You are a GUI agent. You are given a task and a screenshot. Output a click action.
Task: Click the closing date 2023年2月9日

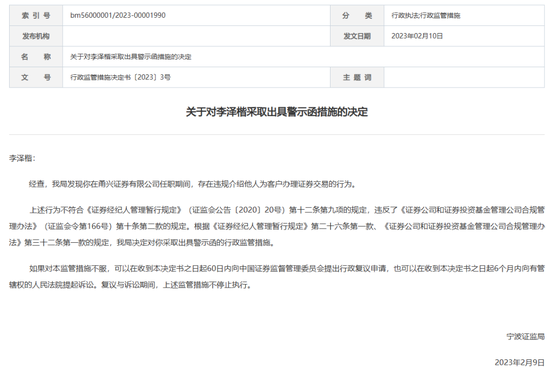[x=519, y=362]
